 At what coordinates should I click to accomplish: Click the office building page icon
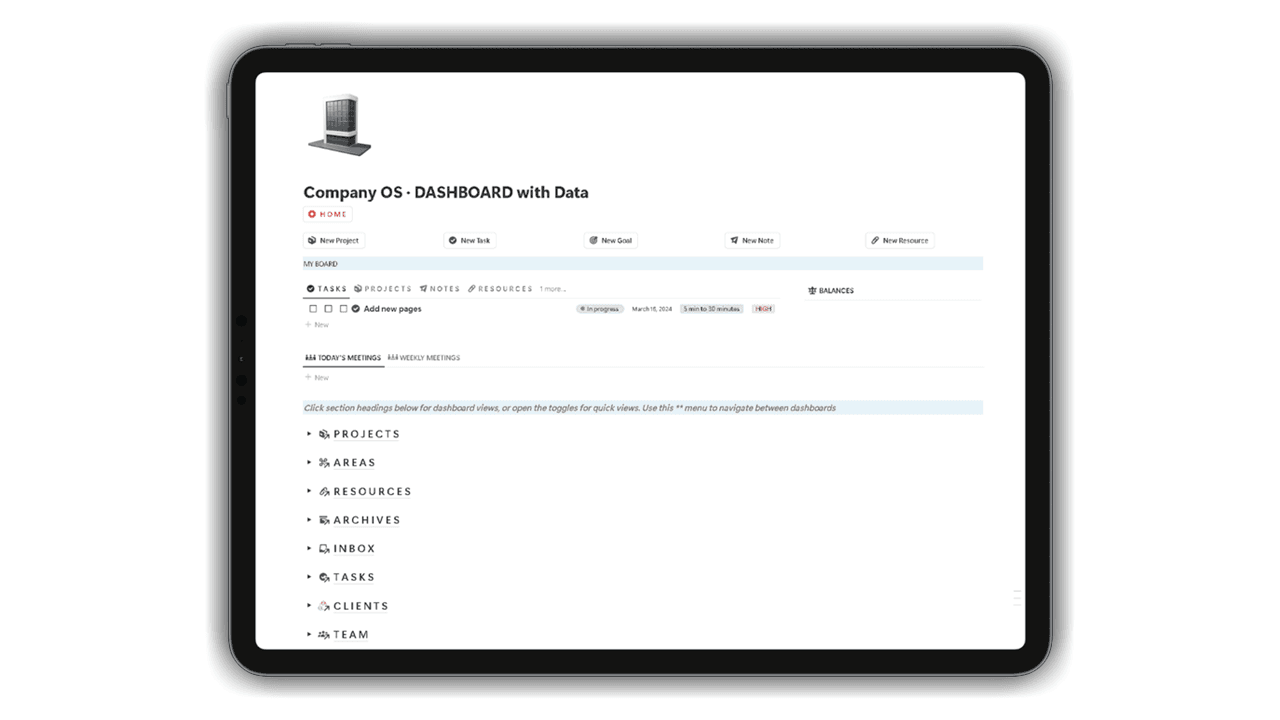pos(340,125)
